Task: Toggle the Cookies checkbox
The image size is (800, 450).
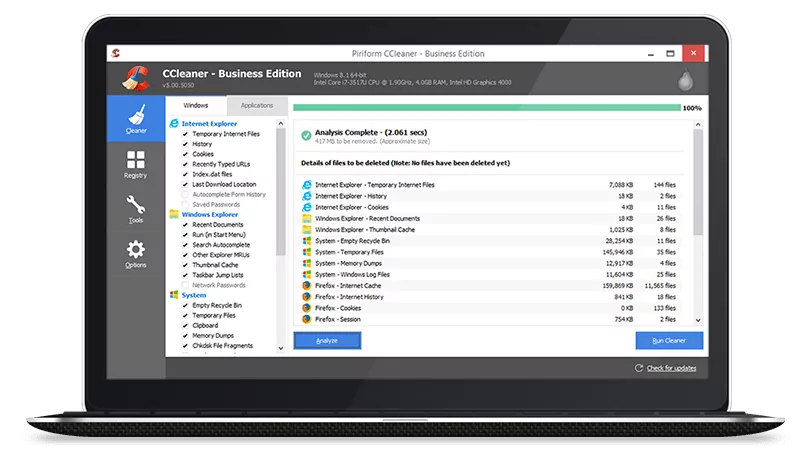Action: click(x=185, y=154)
